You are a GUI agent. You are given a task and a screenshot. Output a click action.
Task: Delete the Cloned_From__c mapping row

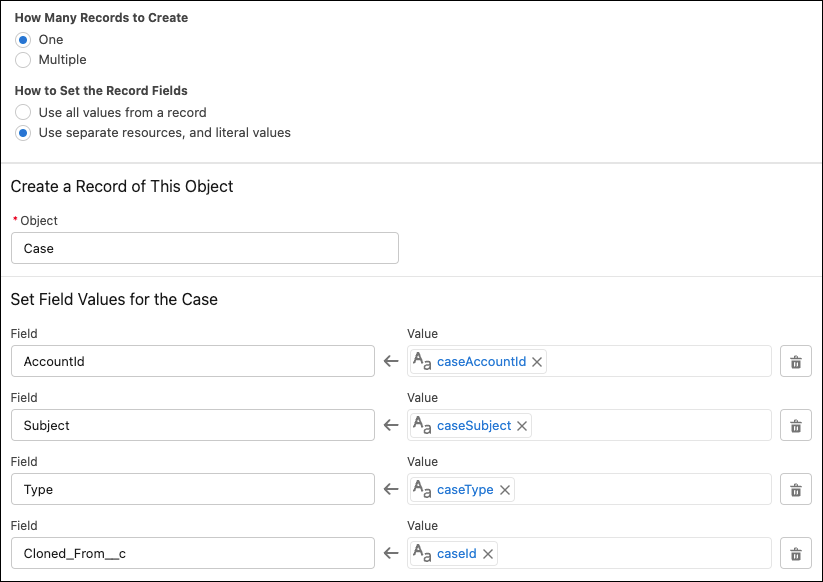795,553
